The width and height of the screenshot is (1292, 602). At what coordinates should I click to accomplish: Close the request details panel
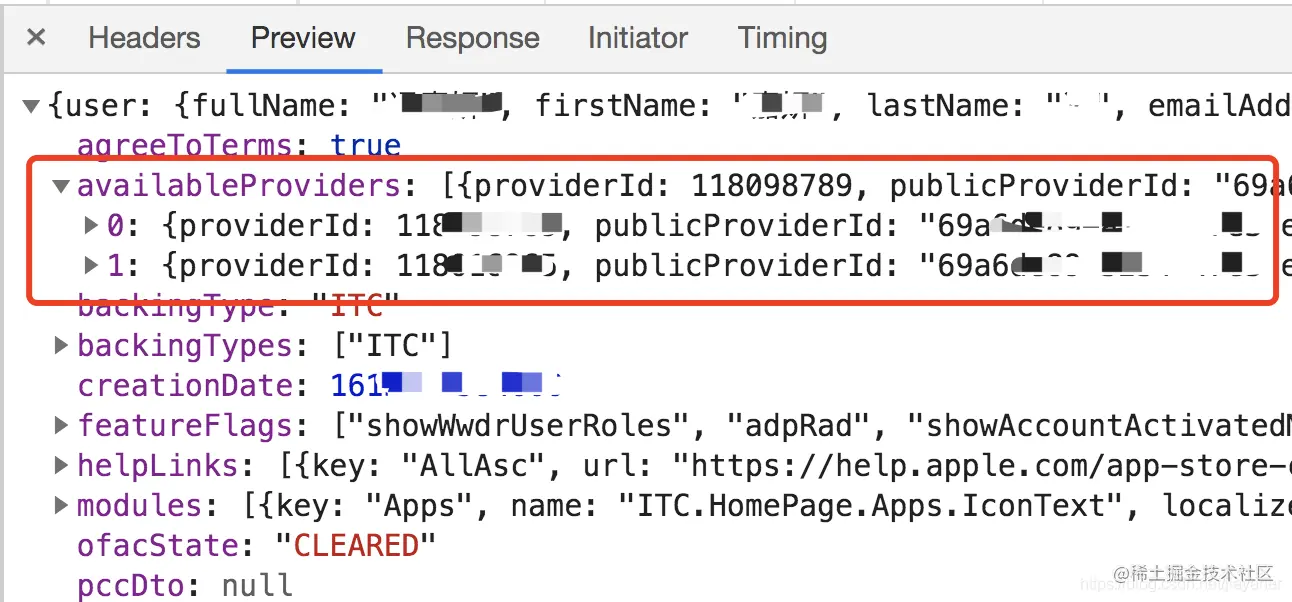tap(36, 38)
